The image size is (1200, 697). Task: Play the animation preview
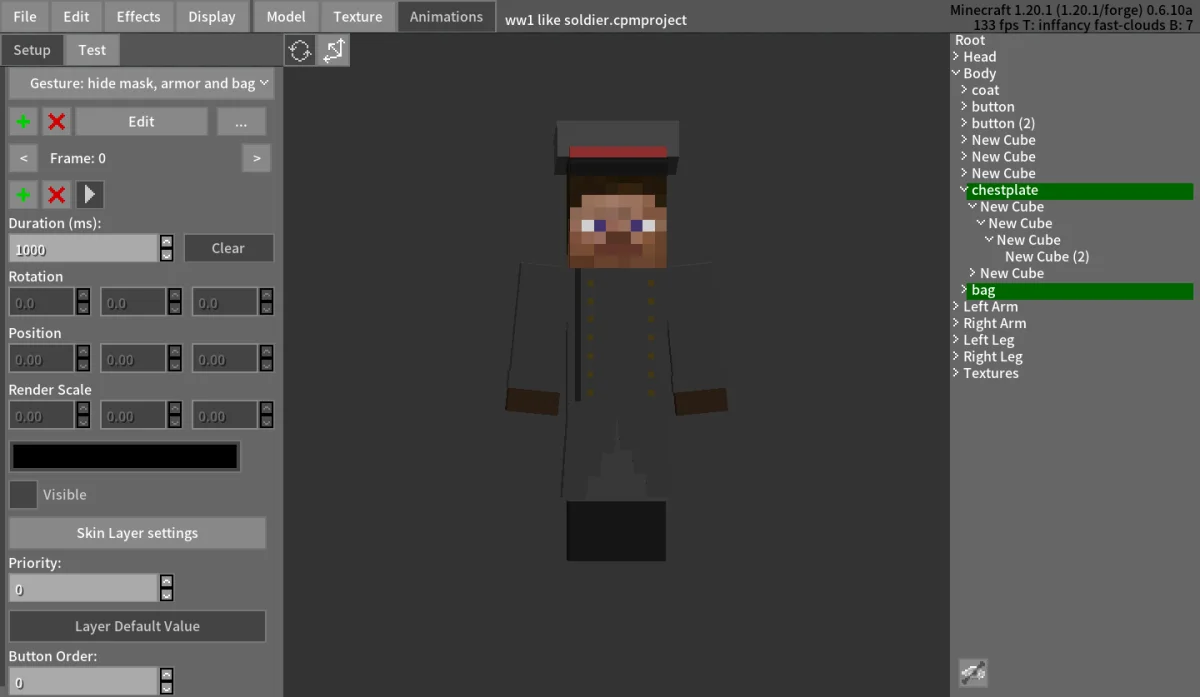(90, 195)
